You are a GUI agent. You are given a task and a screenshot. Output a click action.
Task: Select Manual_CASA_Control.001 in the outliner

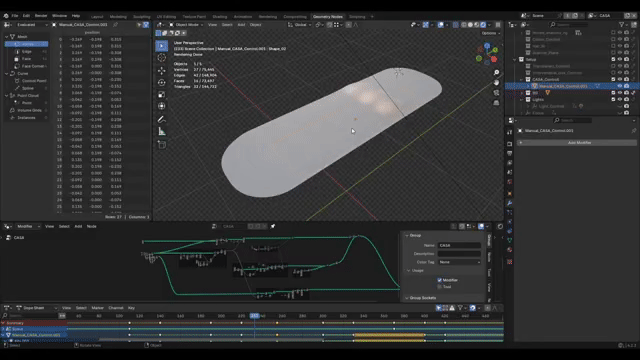563,86
